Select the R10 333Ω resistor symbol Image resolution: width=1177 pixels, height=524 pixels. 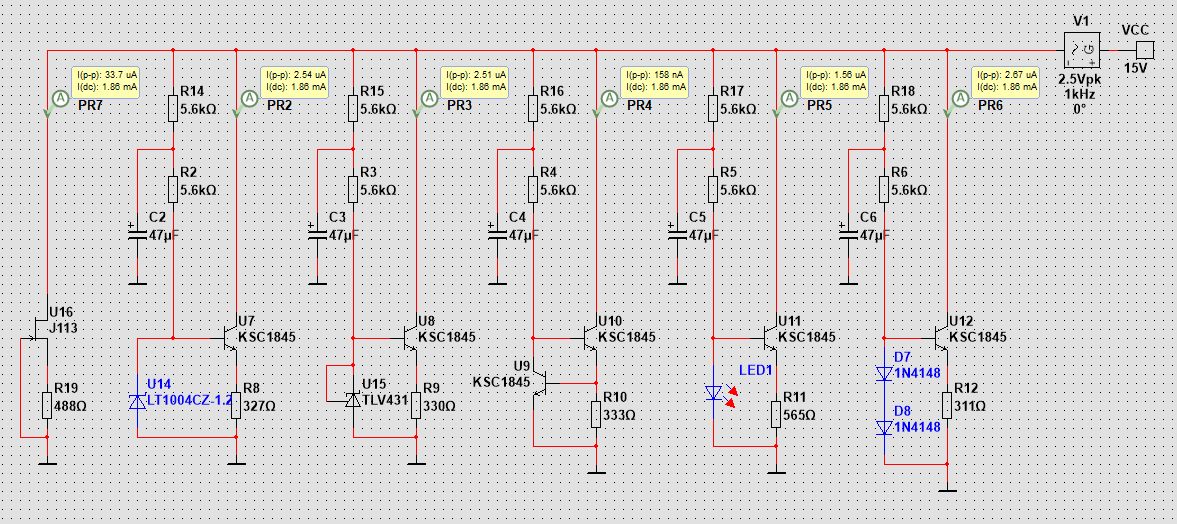point(597,414)
